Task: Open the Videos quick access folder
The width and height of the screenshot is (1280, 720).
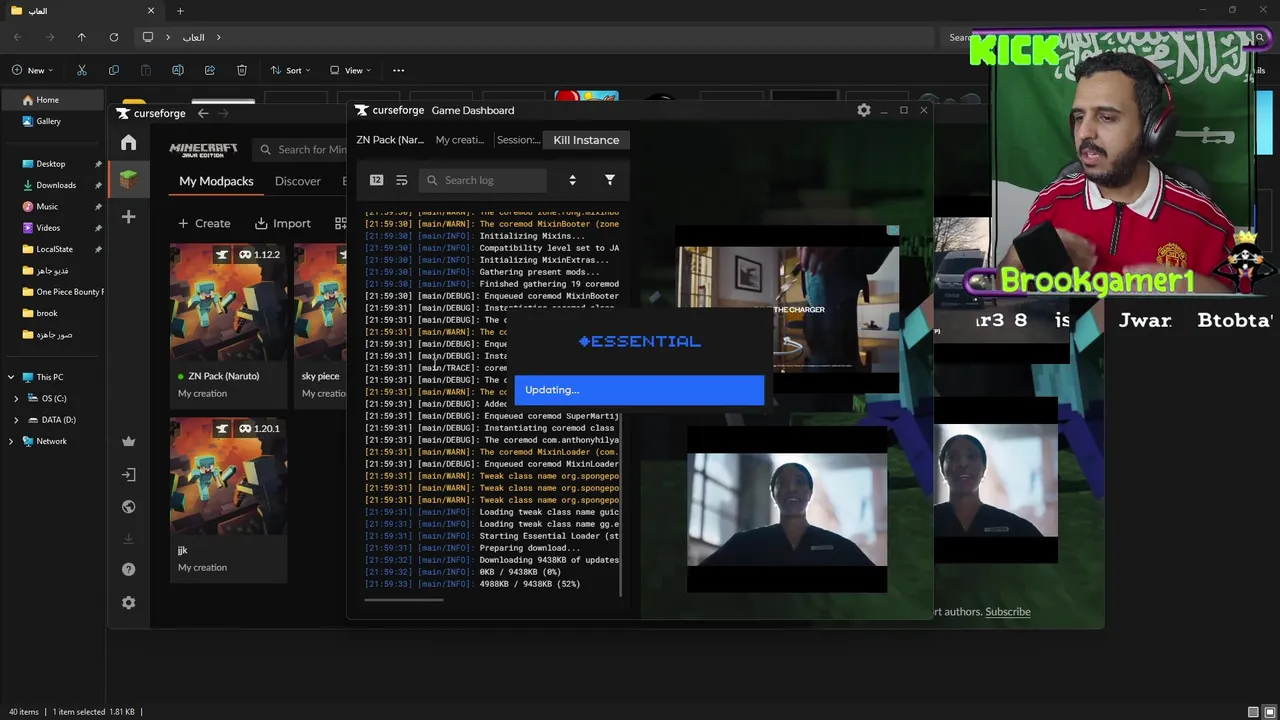Action: click(x=48, y=228)
